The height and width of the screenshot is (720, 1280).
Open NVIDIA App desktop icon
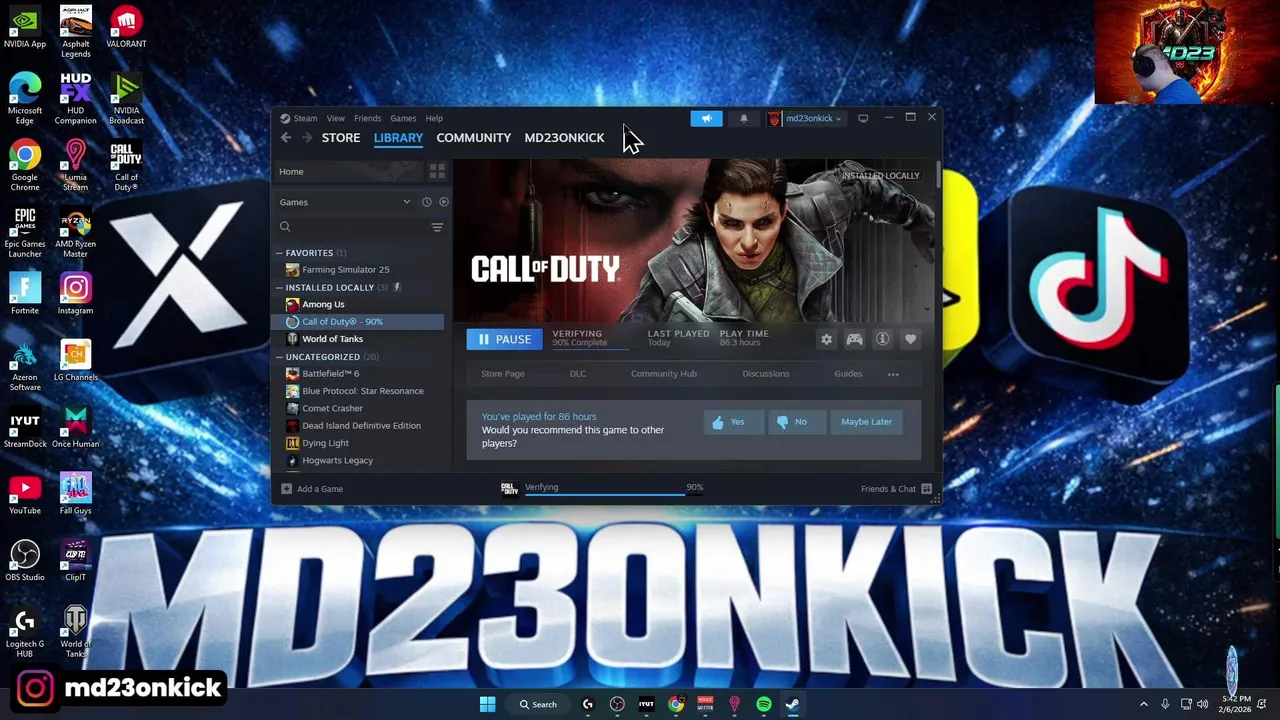coord(25,27)
